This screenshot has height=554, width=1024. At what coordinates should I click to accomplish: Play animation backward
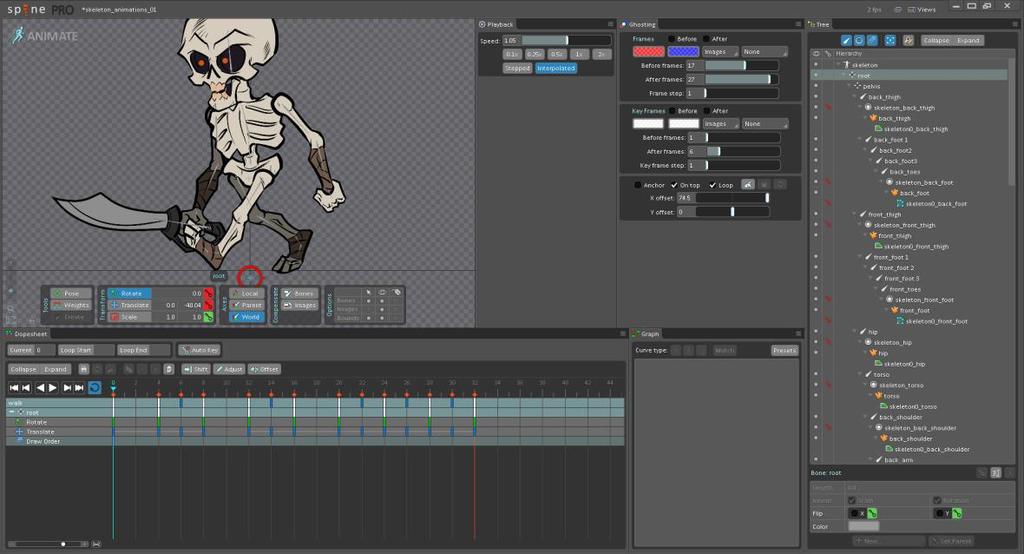(40, 387)
